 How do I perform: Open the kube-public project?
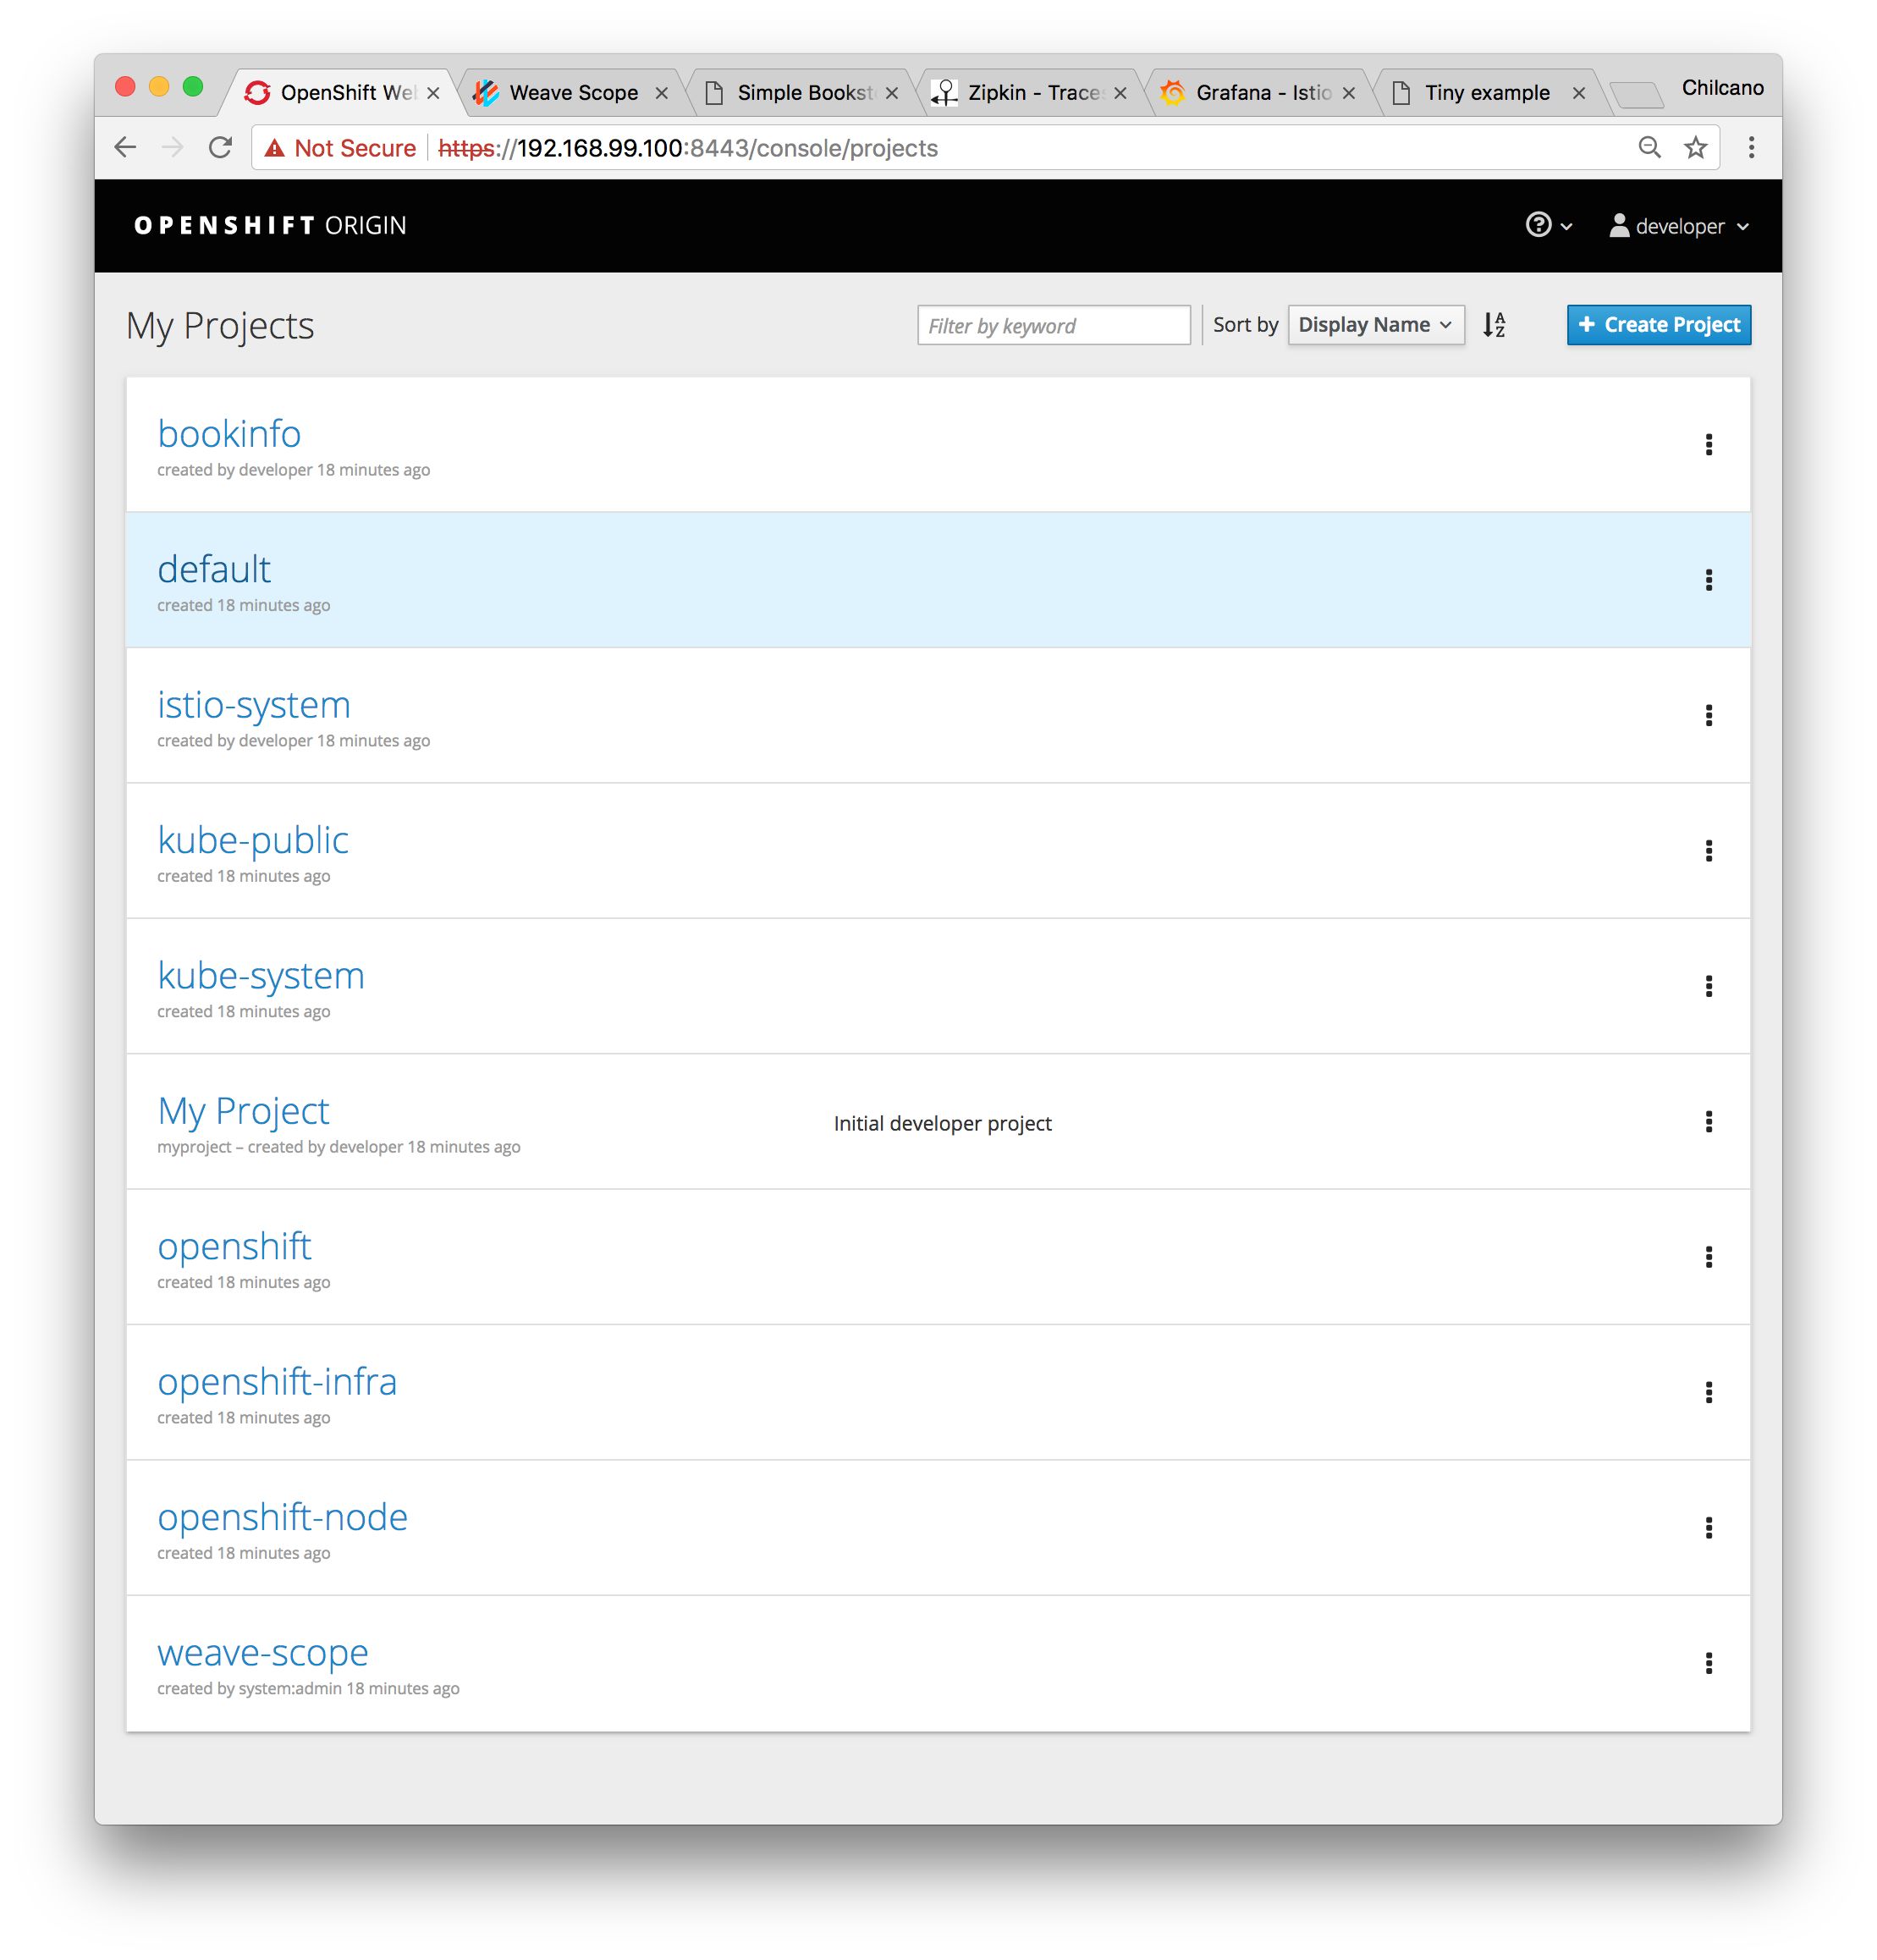pyautogui.click(x=253, y=840)
